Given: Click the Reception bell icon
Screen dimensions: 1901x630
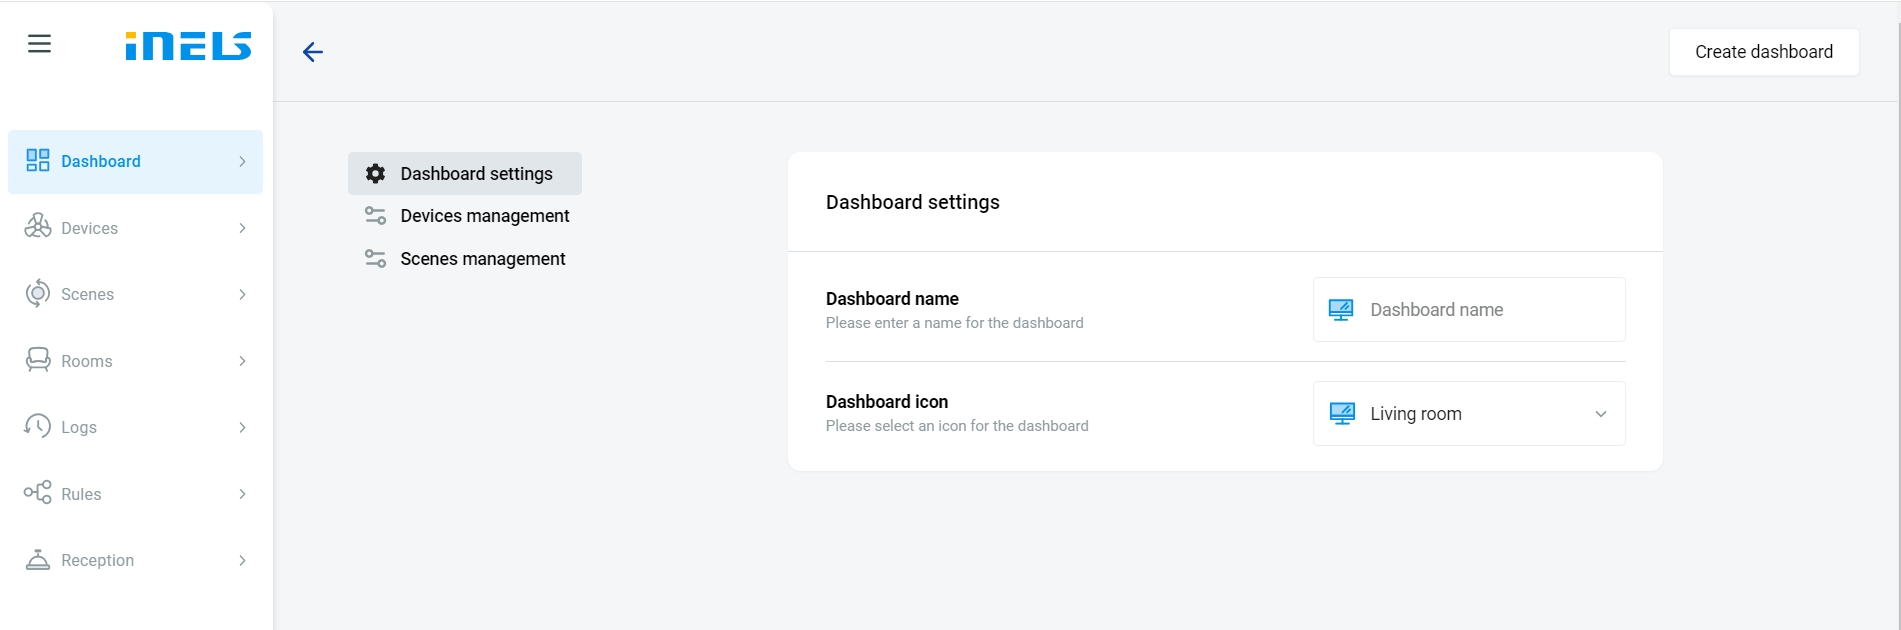Looking at the screenshot, I should 38,560.
